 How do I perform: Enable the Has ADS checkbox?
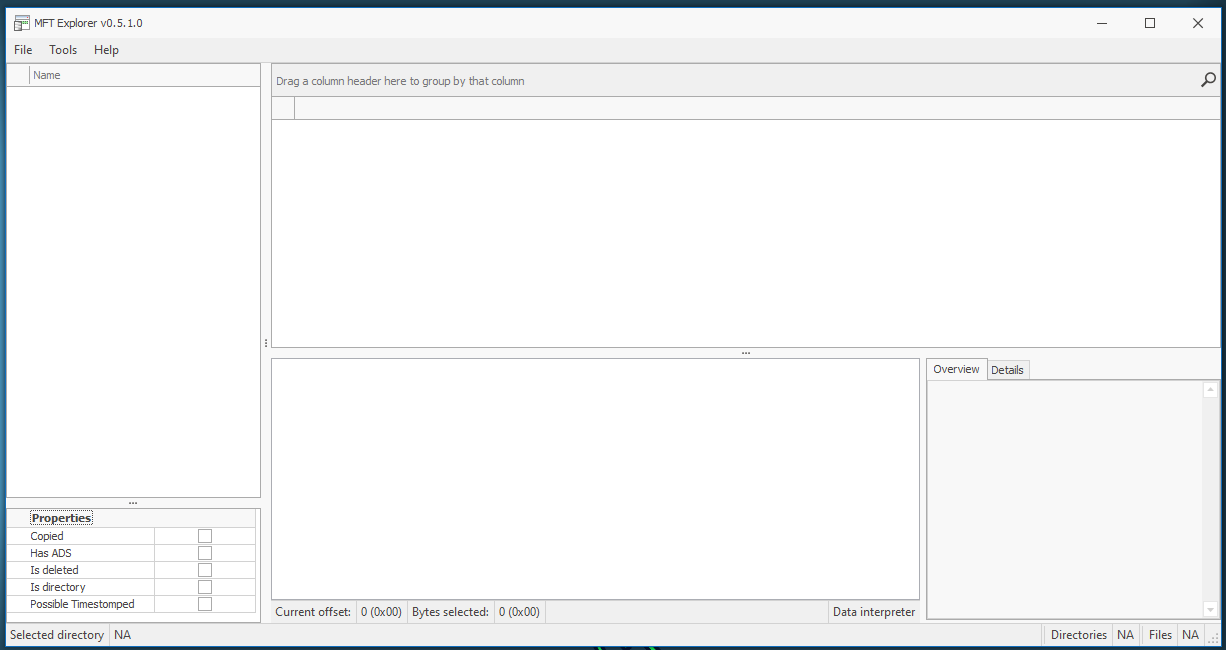click(x=205, y=553)
